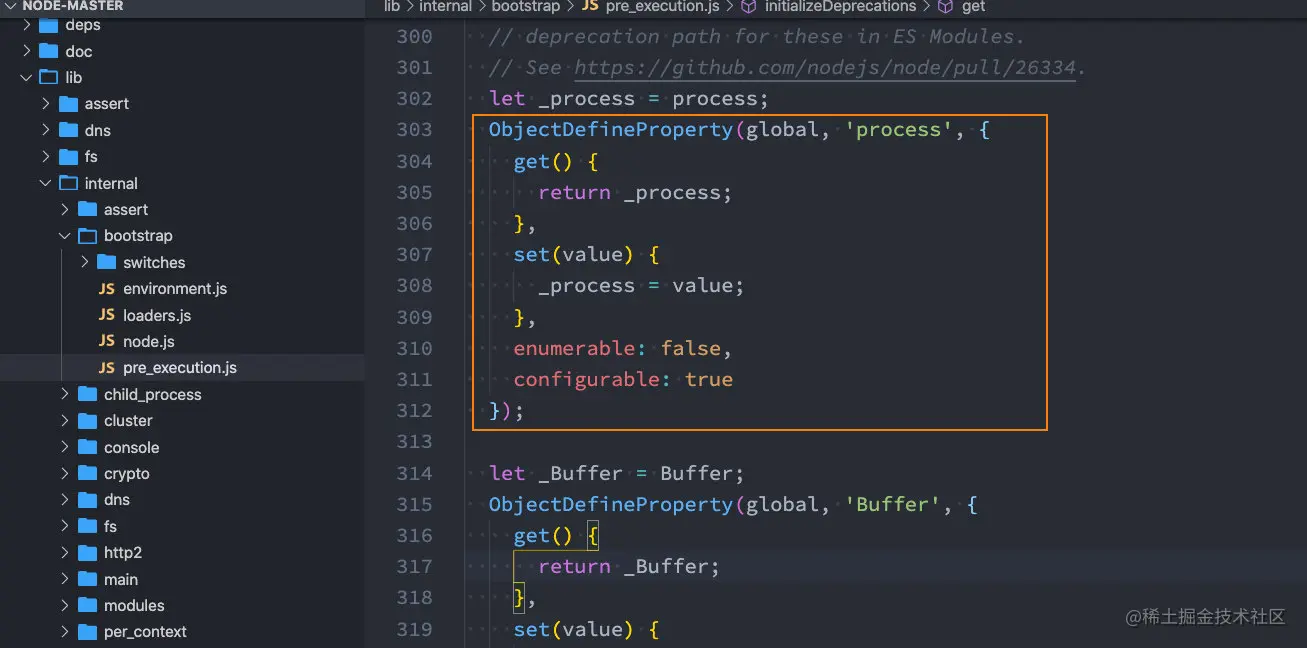Image resolution: width=1307 pixels, height=648 pixels.
Task: Select the dns folder under lib
Action: click(98, 130)
